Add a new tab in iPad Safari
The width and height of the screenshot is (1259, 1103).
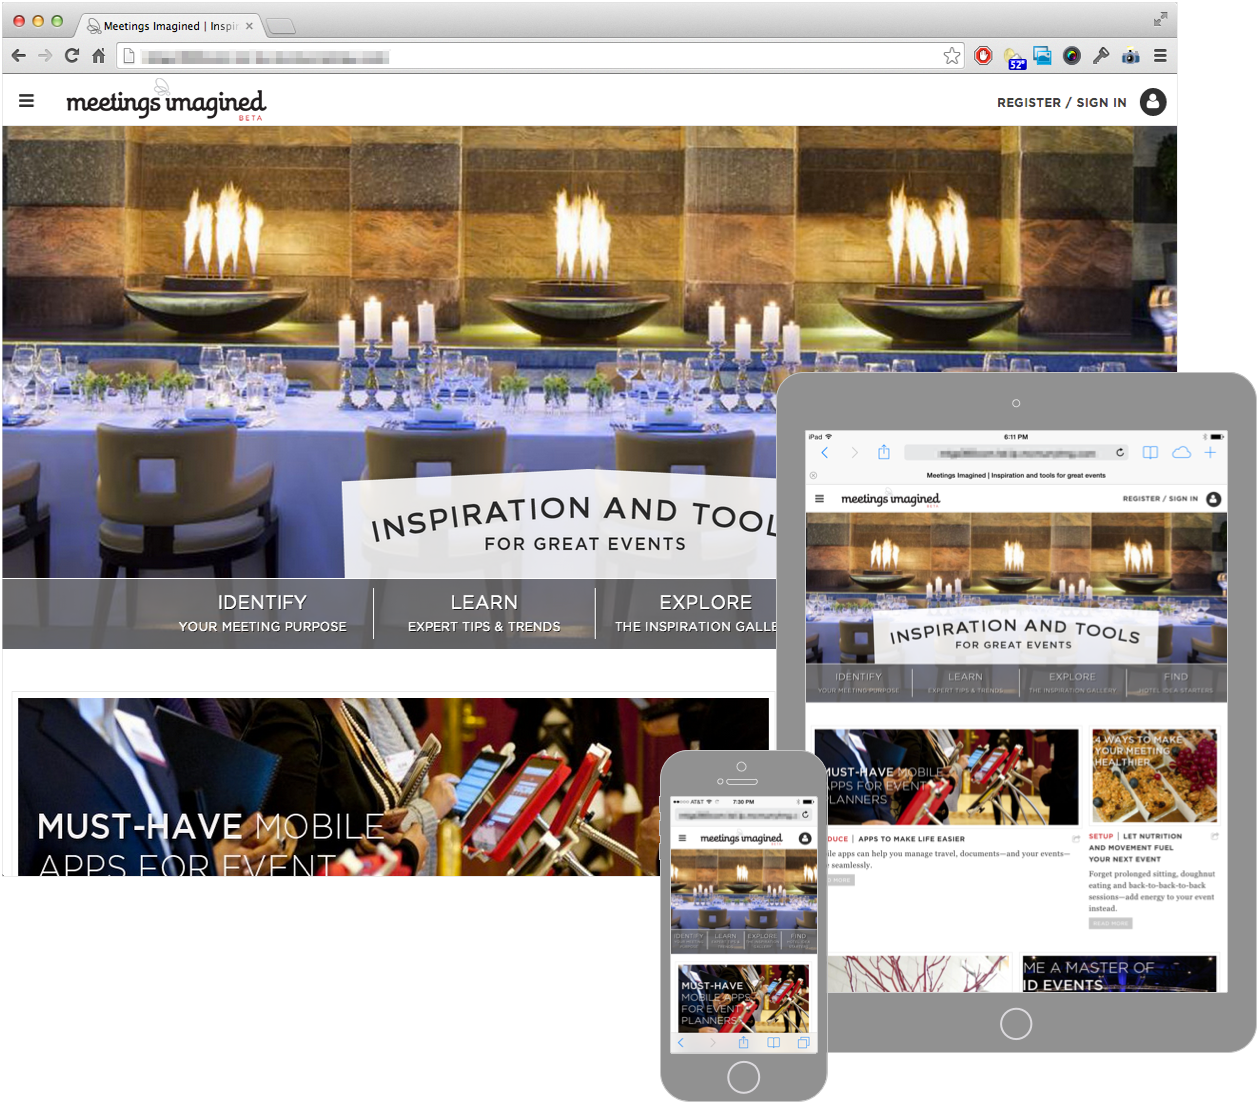[x=1210, y=453]
